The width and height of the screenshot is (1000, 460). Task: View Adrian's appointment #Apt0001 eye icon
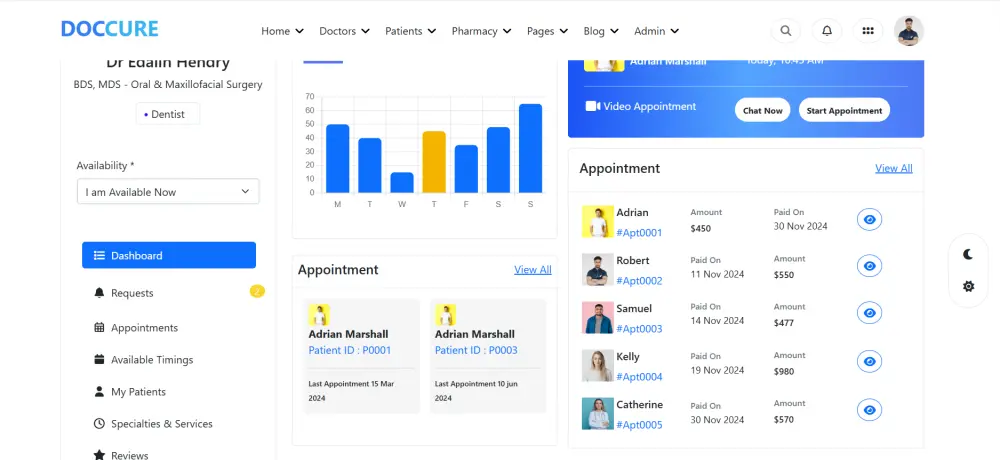point(869,219)
